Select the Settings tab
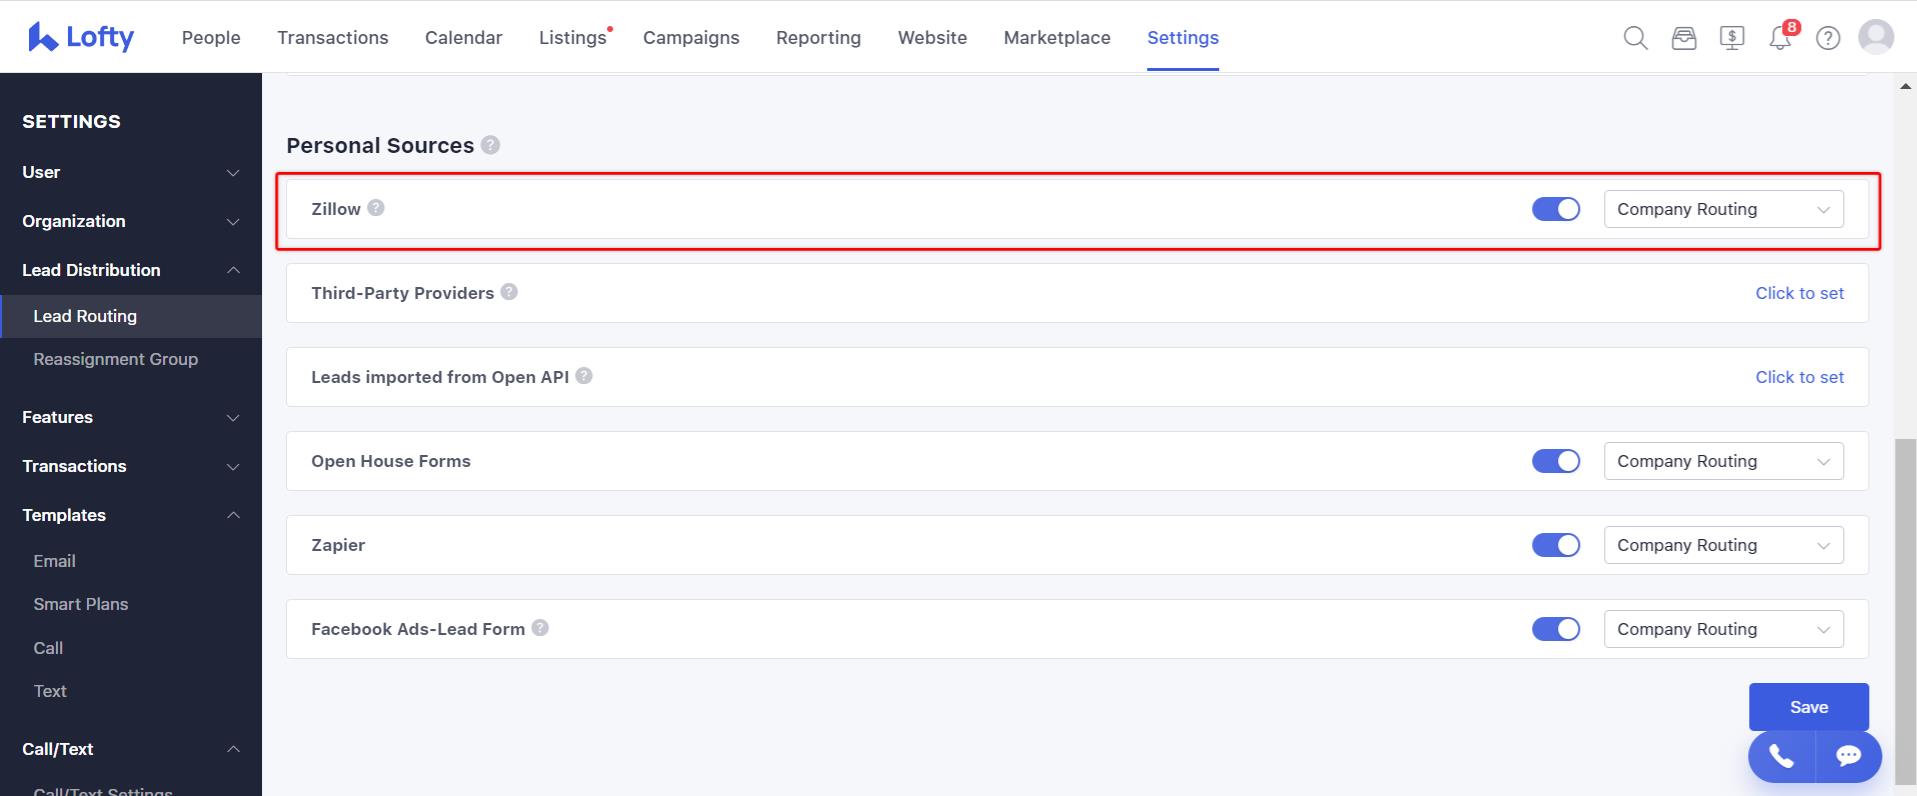The image size is (1917, 796). (1183, 37)
